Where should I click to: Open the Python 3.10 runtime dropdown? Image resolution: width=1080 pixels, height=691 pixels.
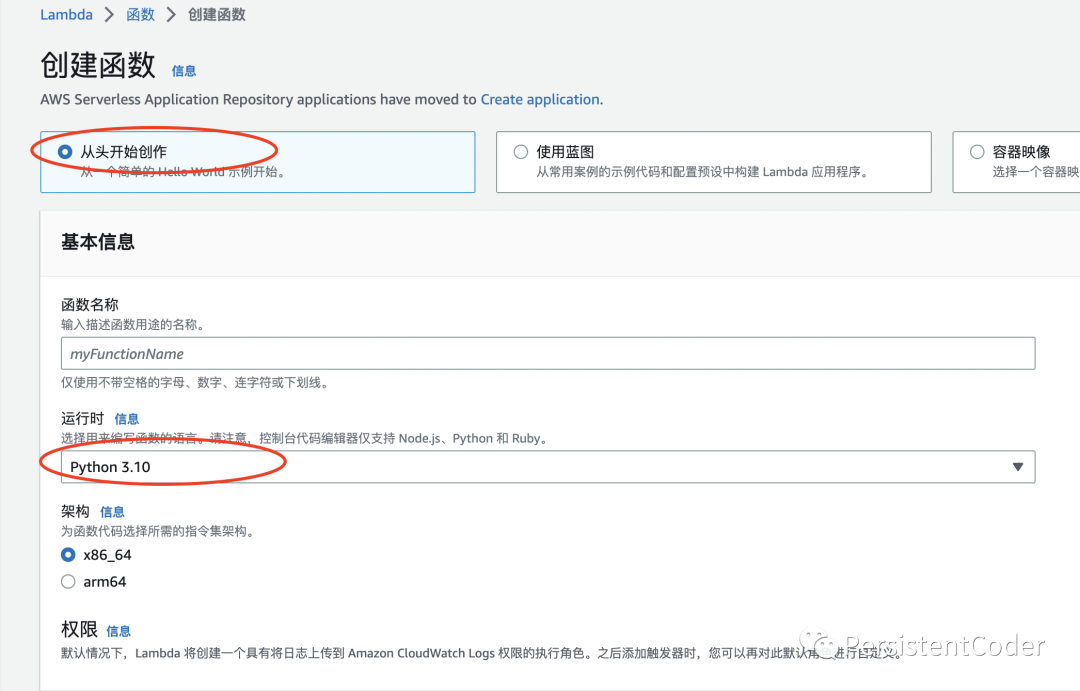pos(548,467)
